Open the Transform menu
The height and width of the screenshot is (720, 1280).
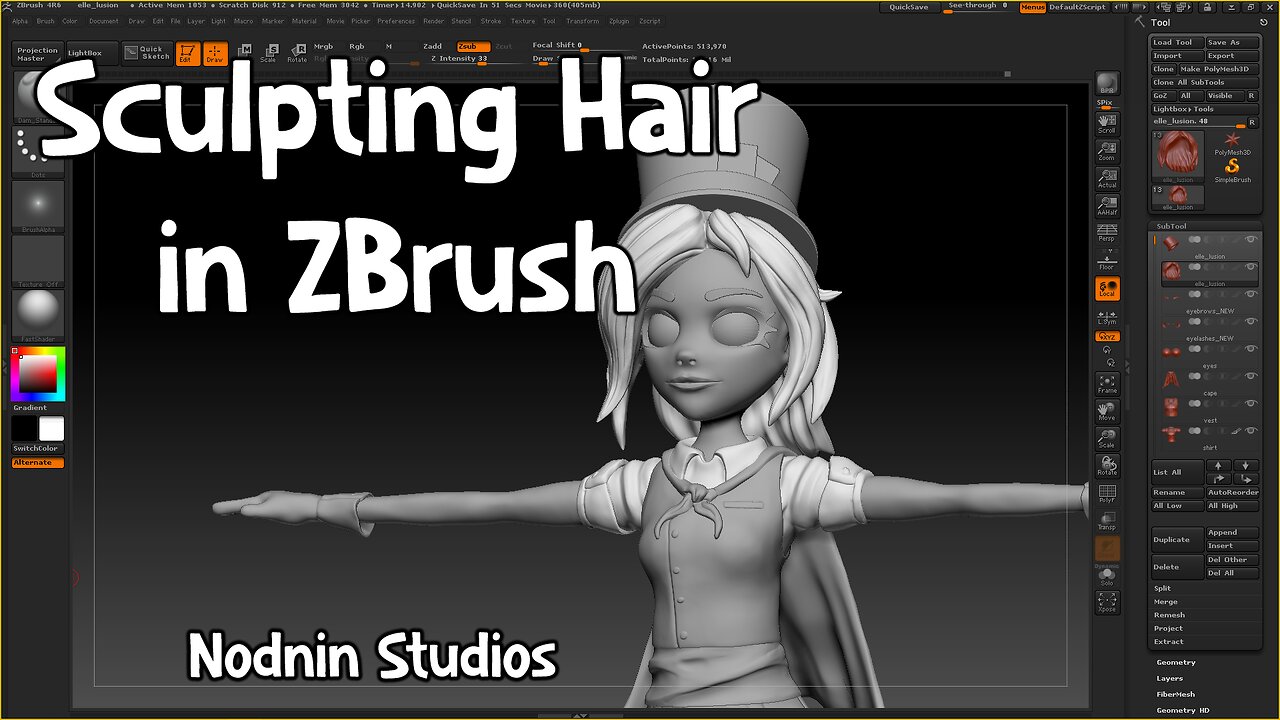583,21
